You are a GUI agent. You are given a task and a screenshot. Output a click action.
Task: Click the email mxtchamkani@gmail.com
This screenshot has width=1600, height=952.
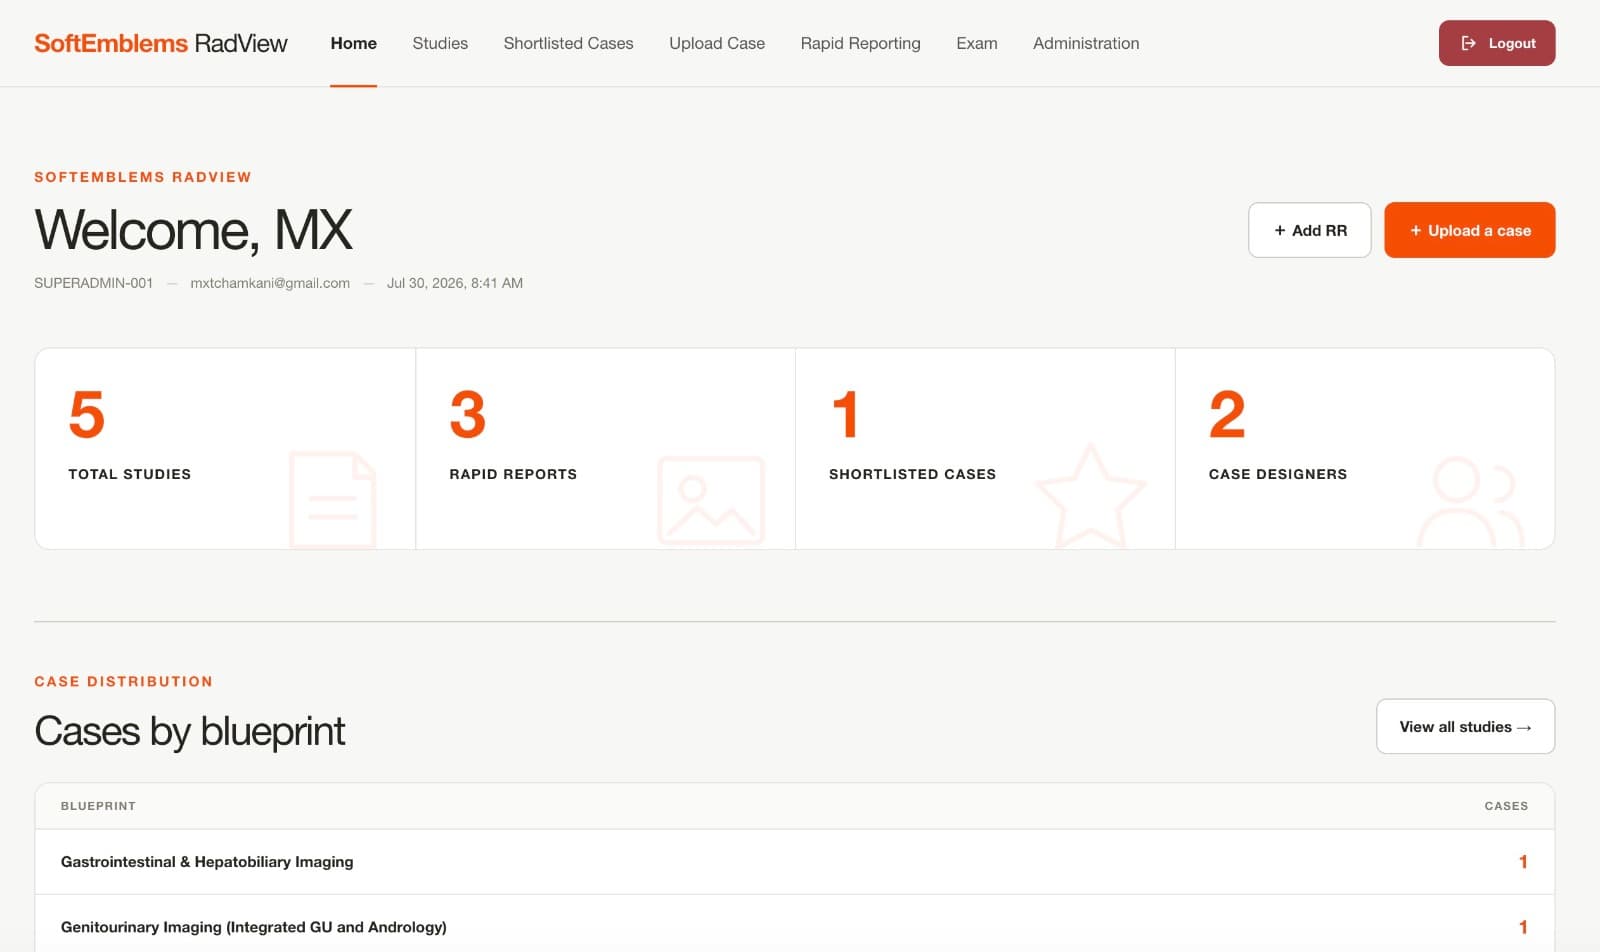(x=270, y=283)
